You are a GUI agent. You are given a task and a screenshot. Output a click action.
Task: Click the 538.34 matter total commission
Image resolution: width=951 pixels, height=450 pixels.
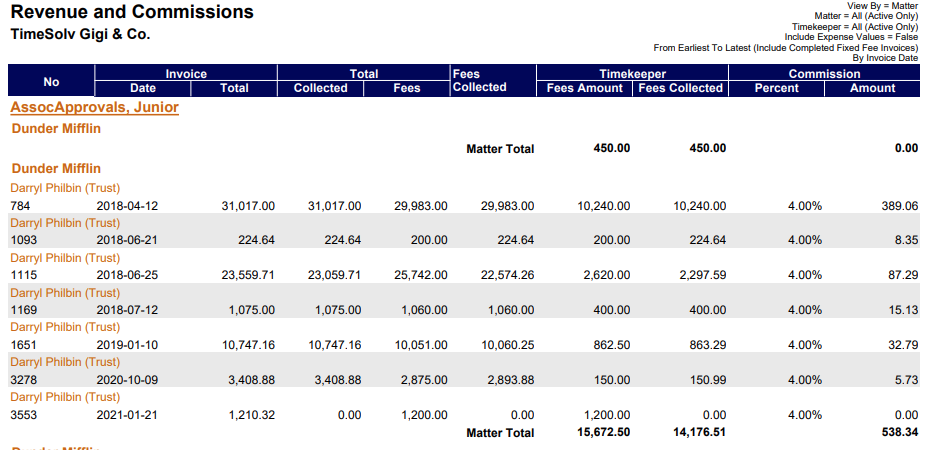click(x=897, y=433)
